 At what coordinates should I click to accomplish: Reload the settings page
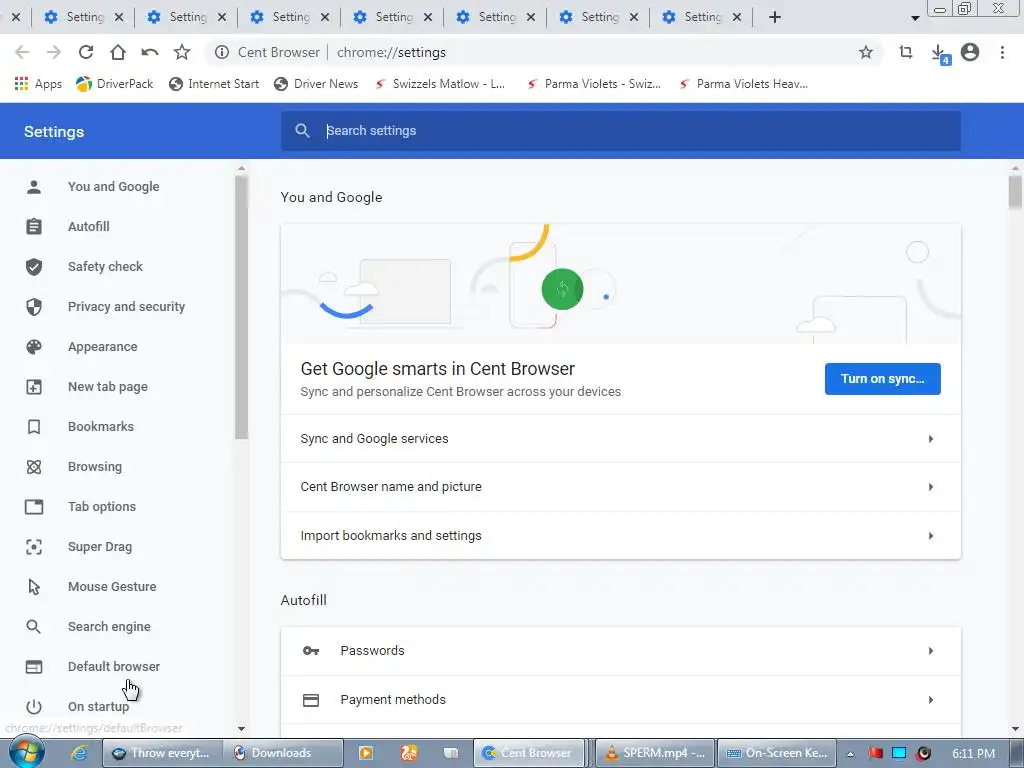[86, 52]
